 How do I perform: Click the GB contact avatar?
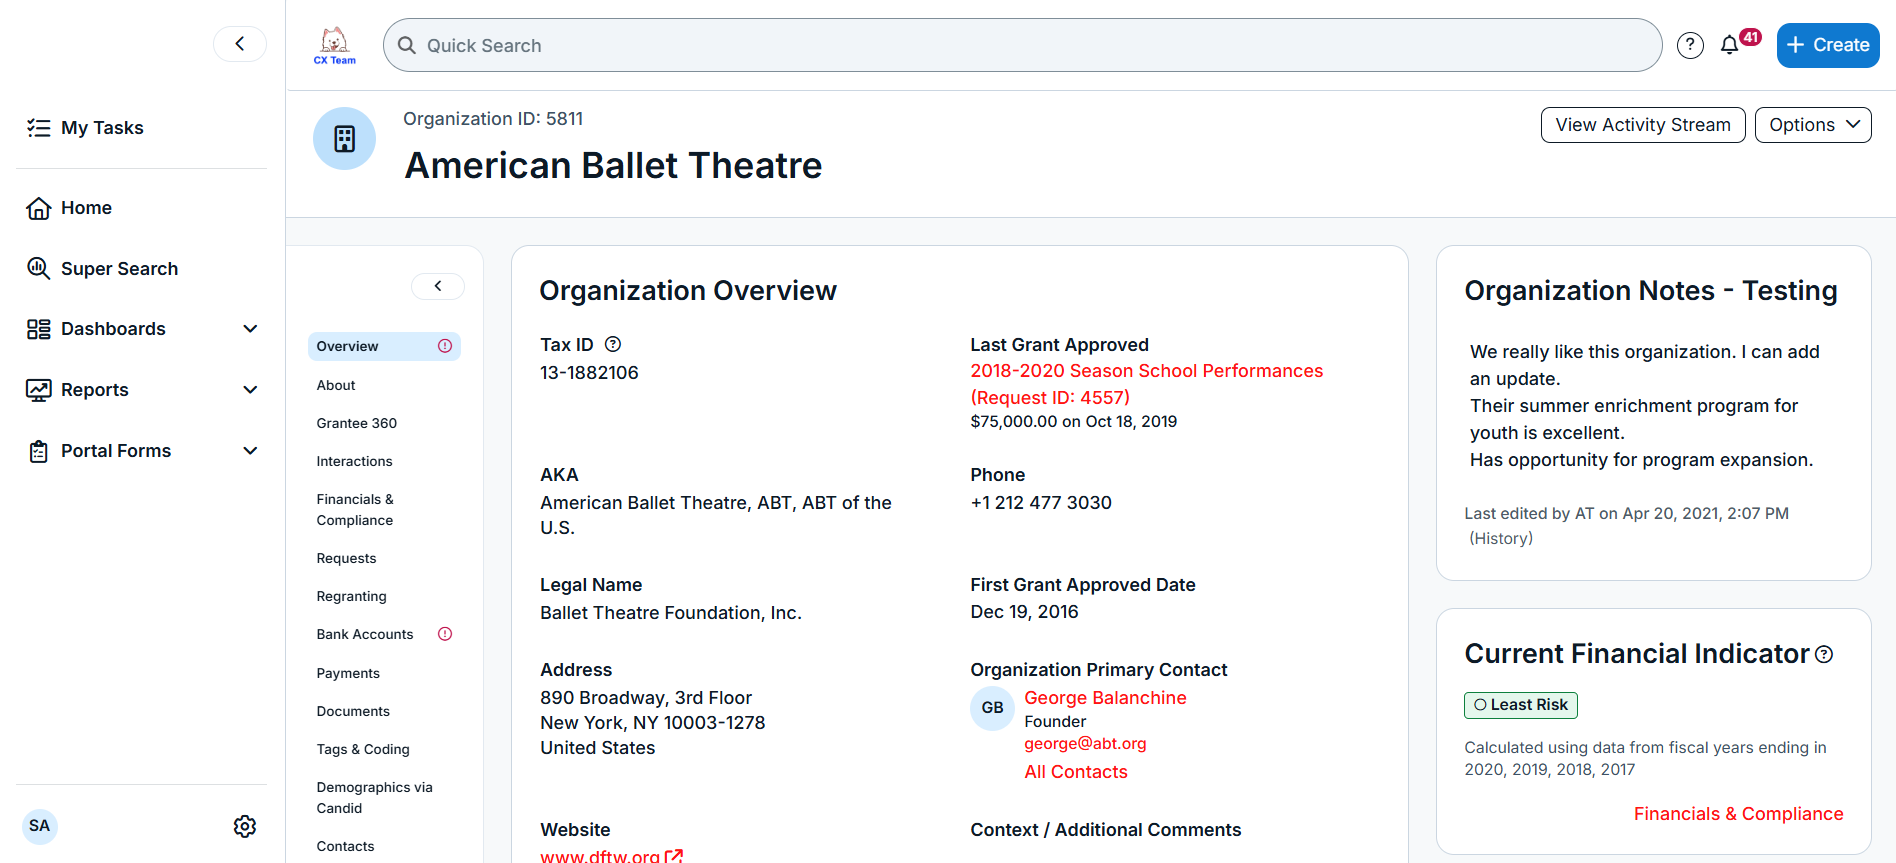pos(992,708)
